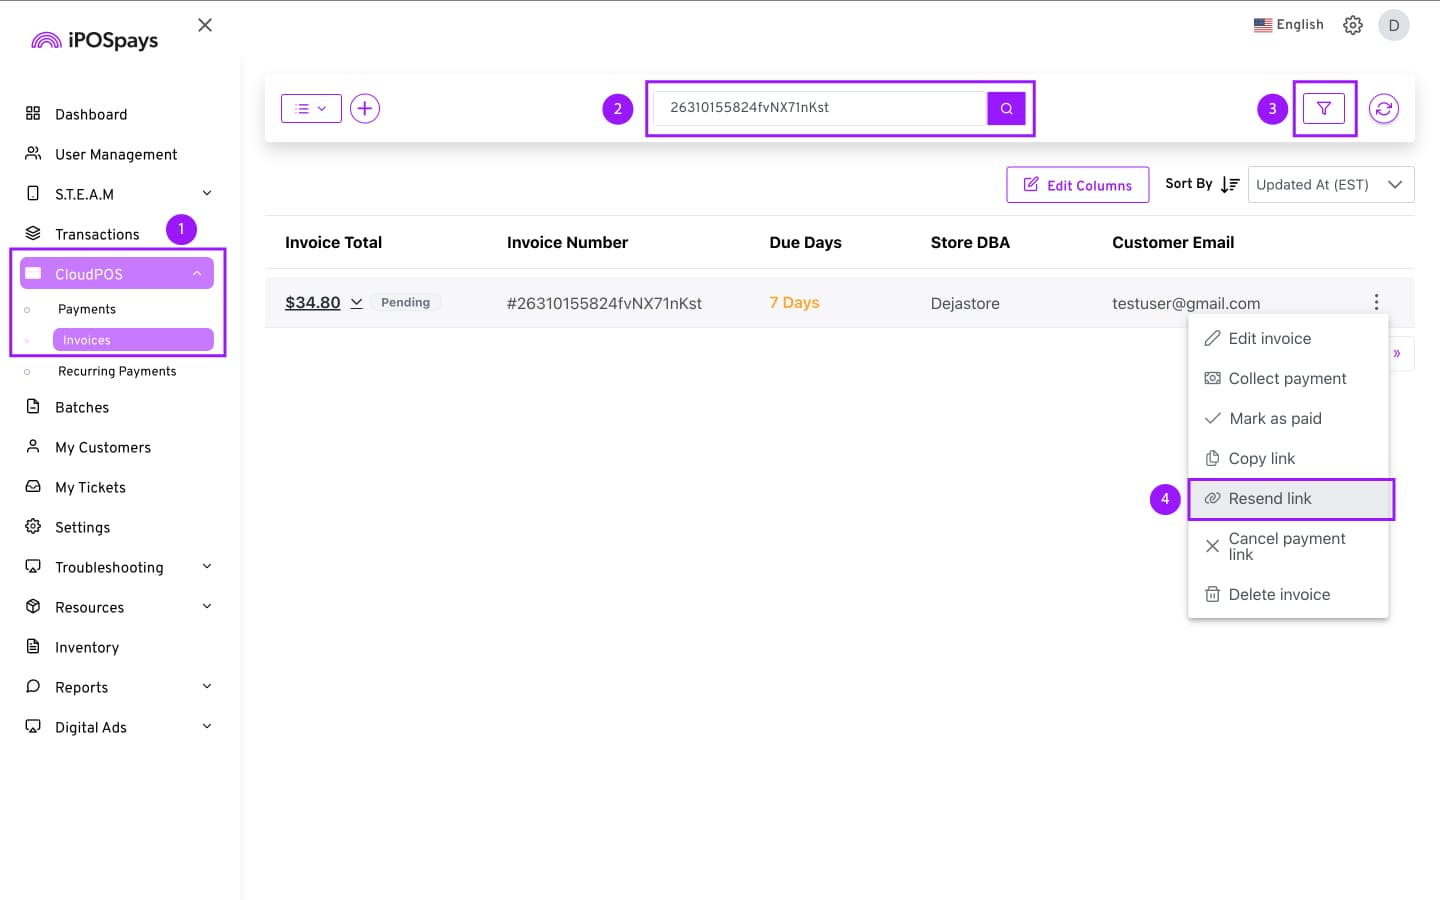Open the settings gear in top bar
The image size is (1440, 900).
[1353, 25]
